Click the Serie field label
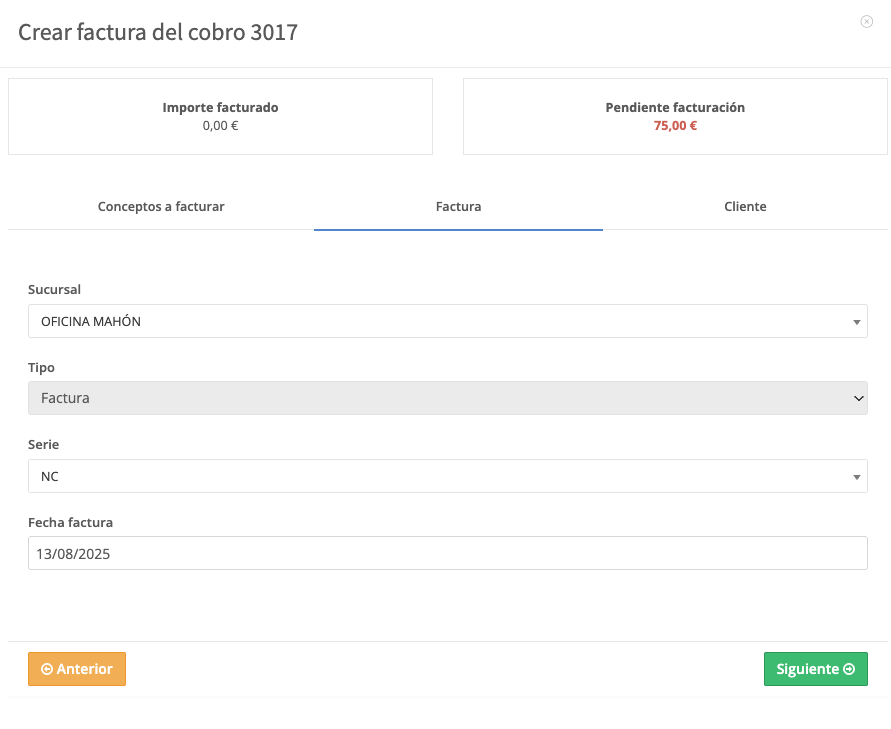 pyautogui.click(x=44, y=444)
